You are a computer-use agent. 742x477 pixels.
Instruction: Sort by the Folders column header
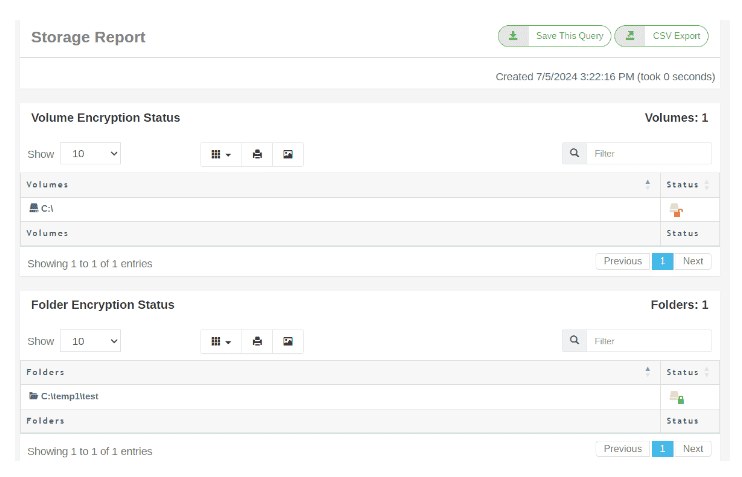[x=339, y=372]
